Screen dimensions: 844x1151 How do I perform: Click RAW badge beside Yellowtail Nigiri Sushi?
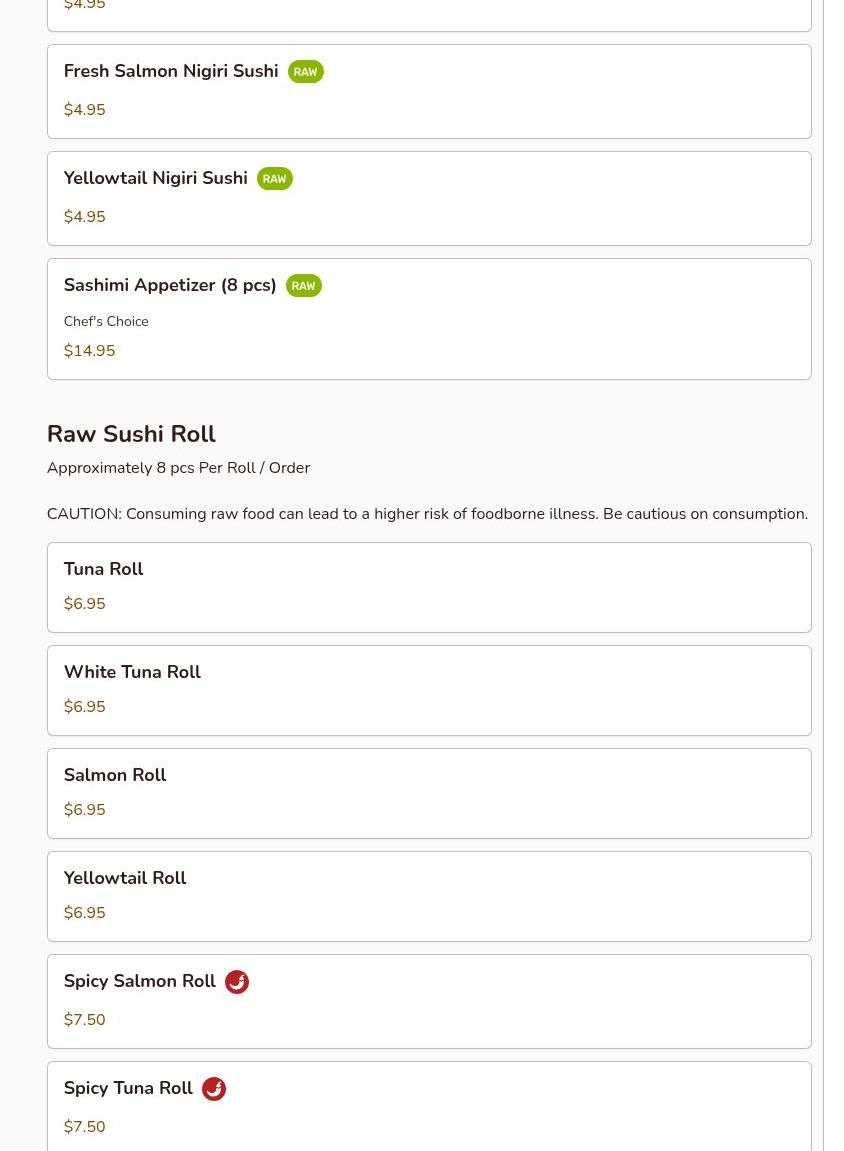(x=274, y=179)
